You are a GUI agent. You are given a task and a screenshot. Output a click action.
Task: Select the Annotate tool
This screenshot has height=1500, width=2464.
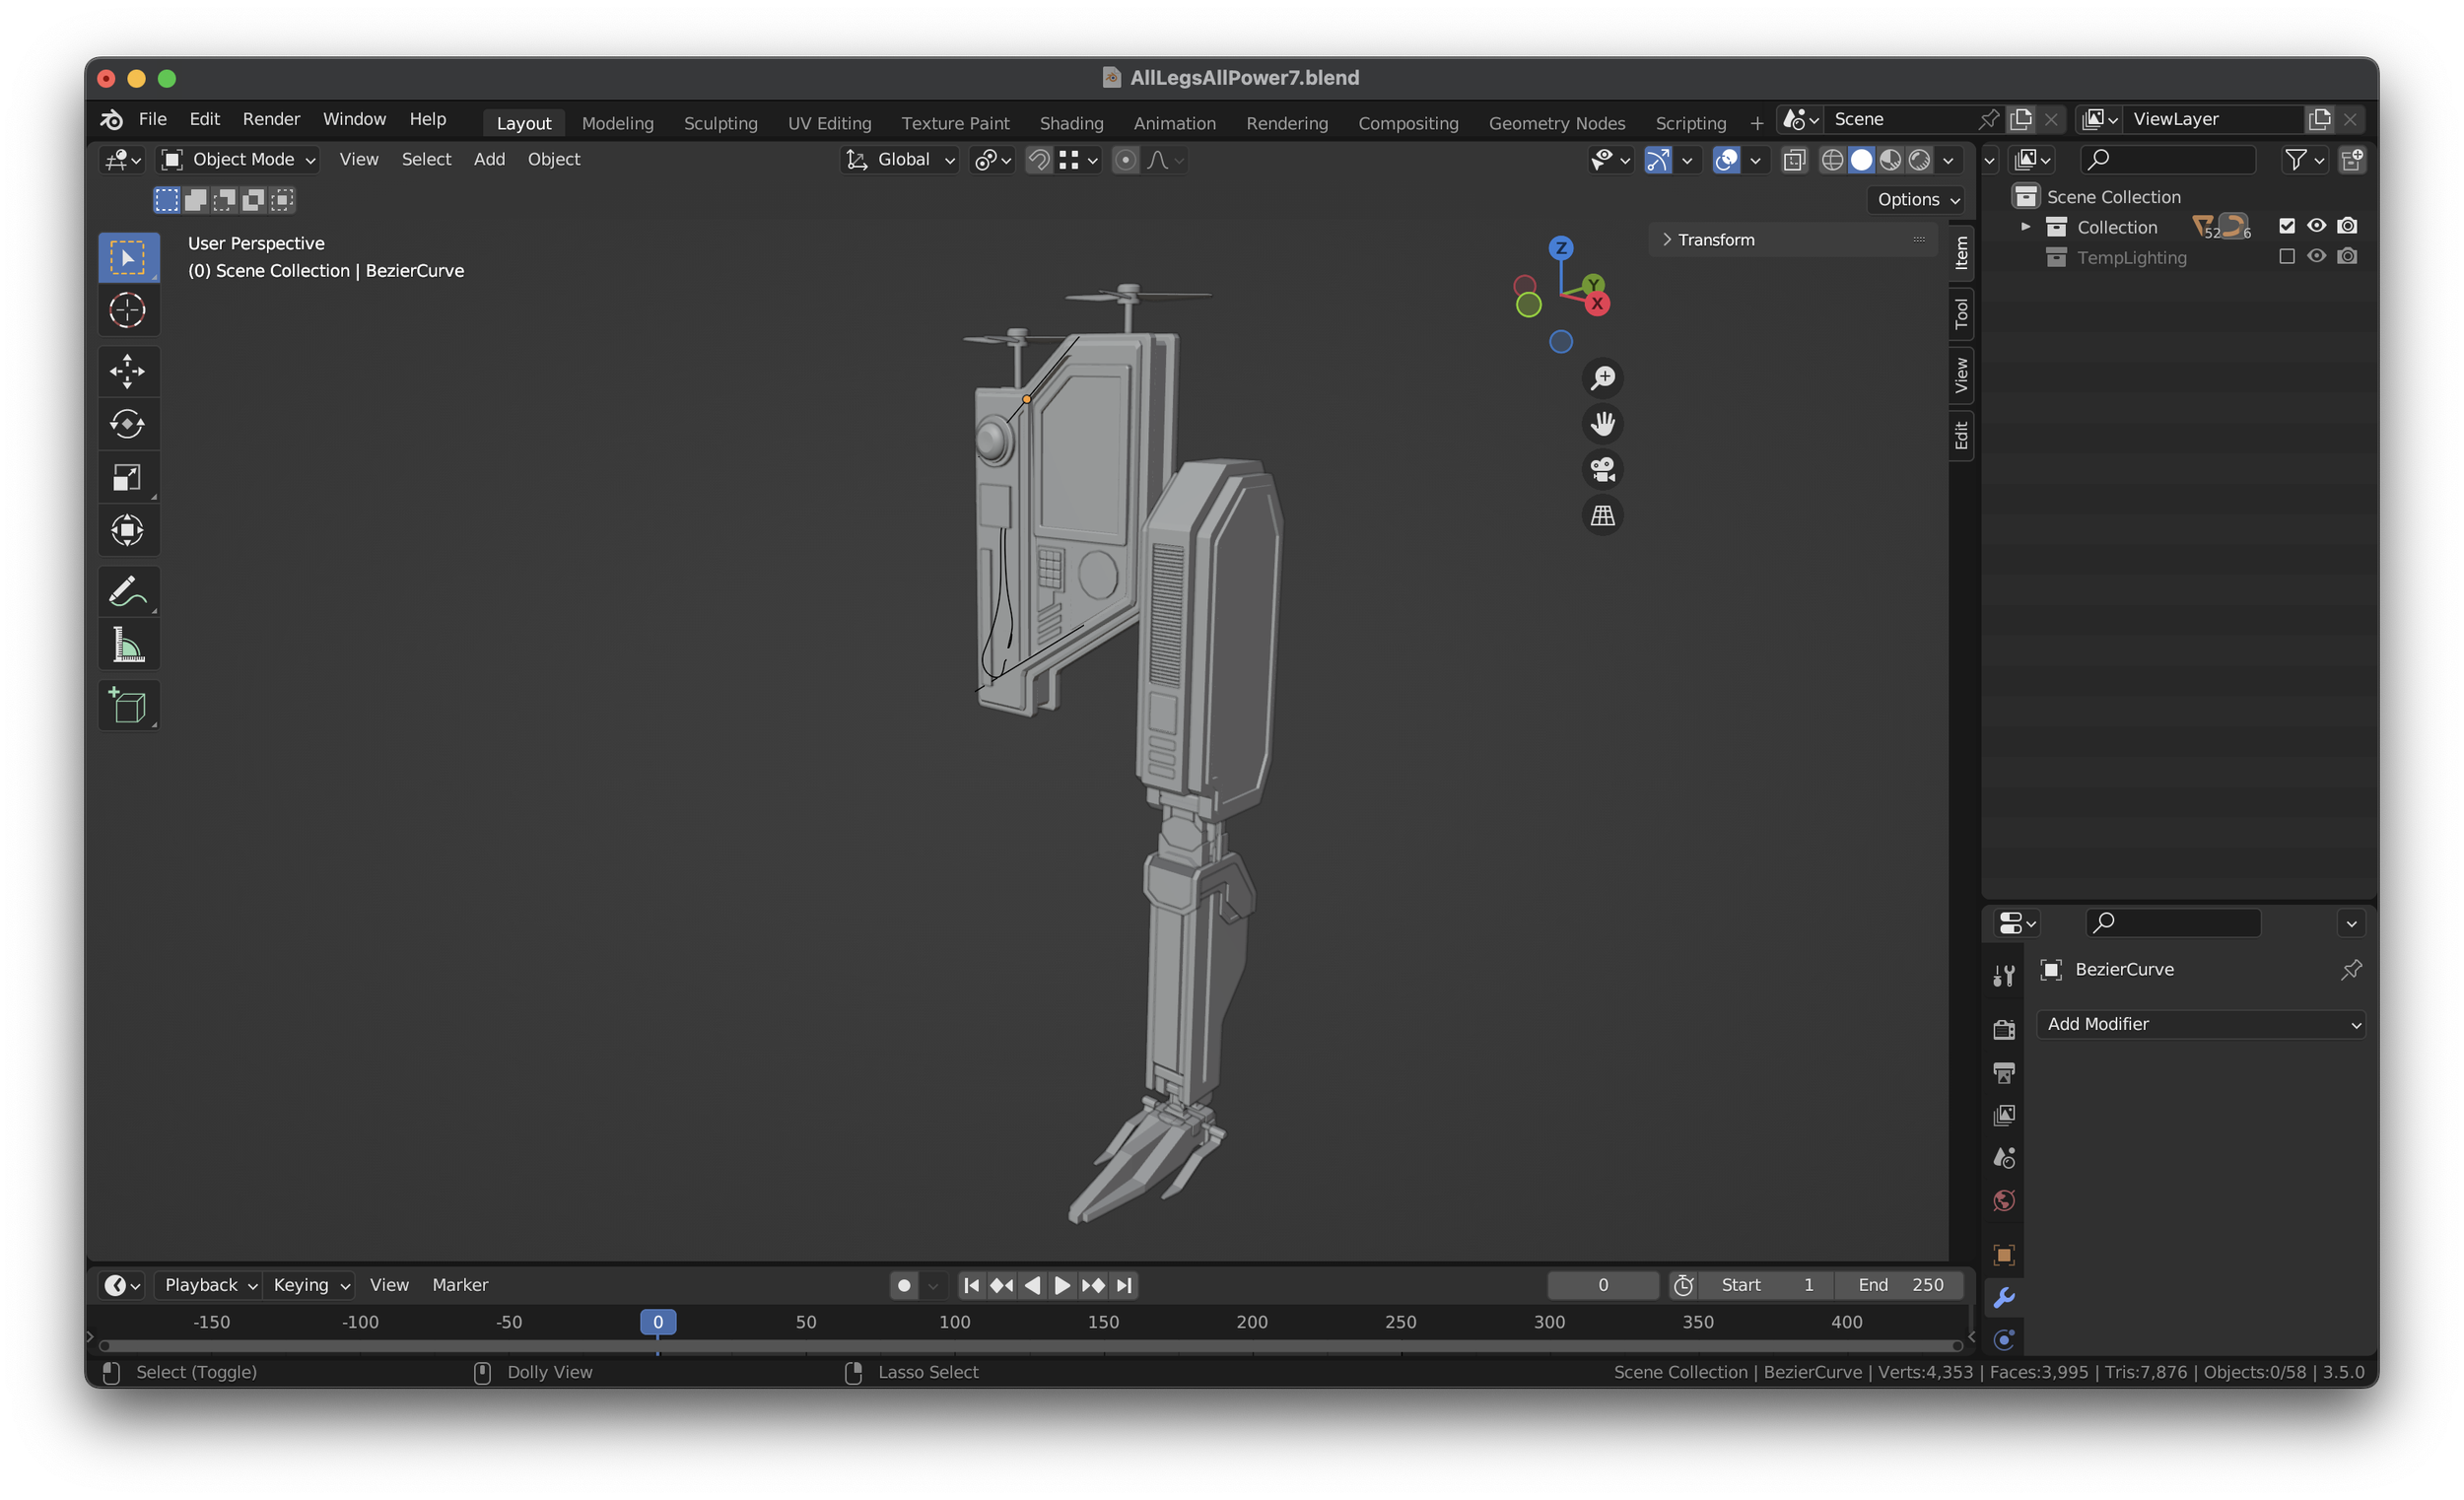[128, 591]
